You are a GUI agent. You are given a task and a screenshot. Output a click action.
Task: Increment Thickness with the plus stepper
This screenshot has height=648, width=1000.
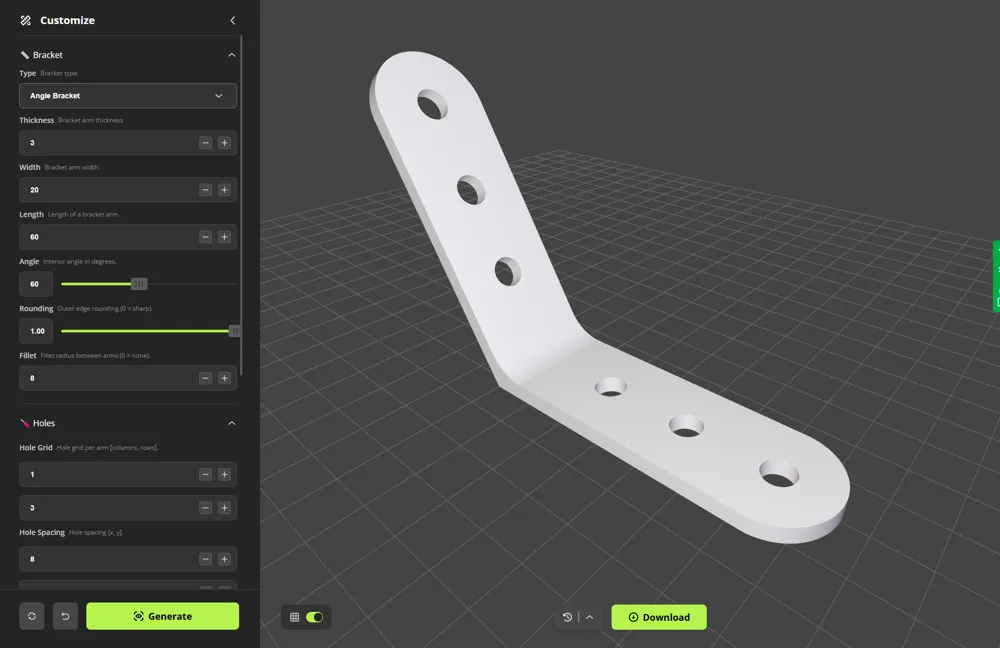coord(224,142)
